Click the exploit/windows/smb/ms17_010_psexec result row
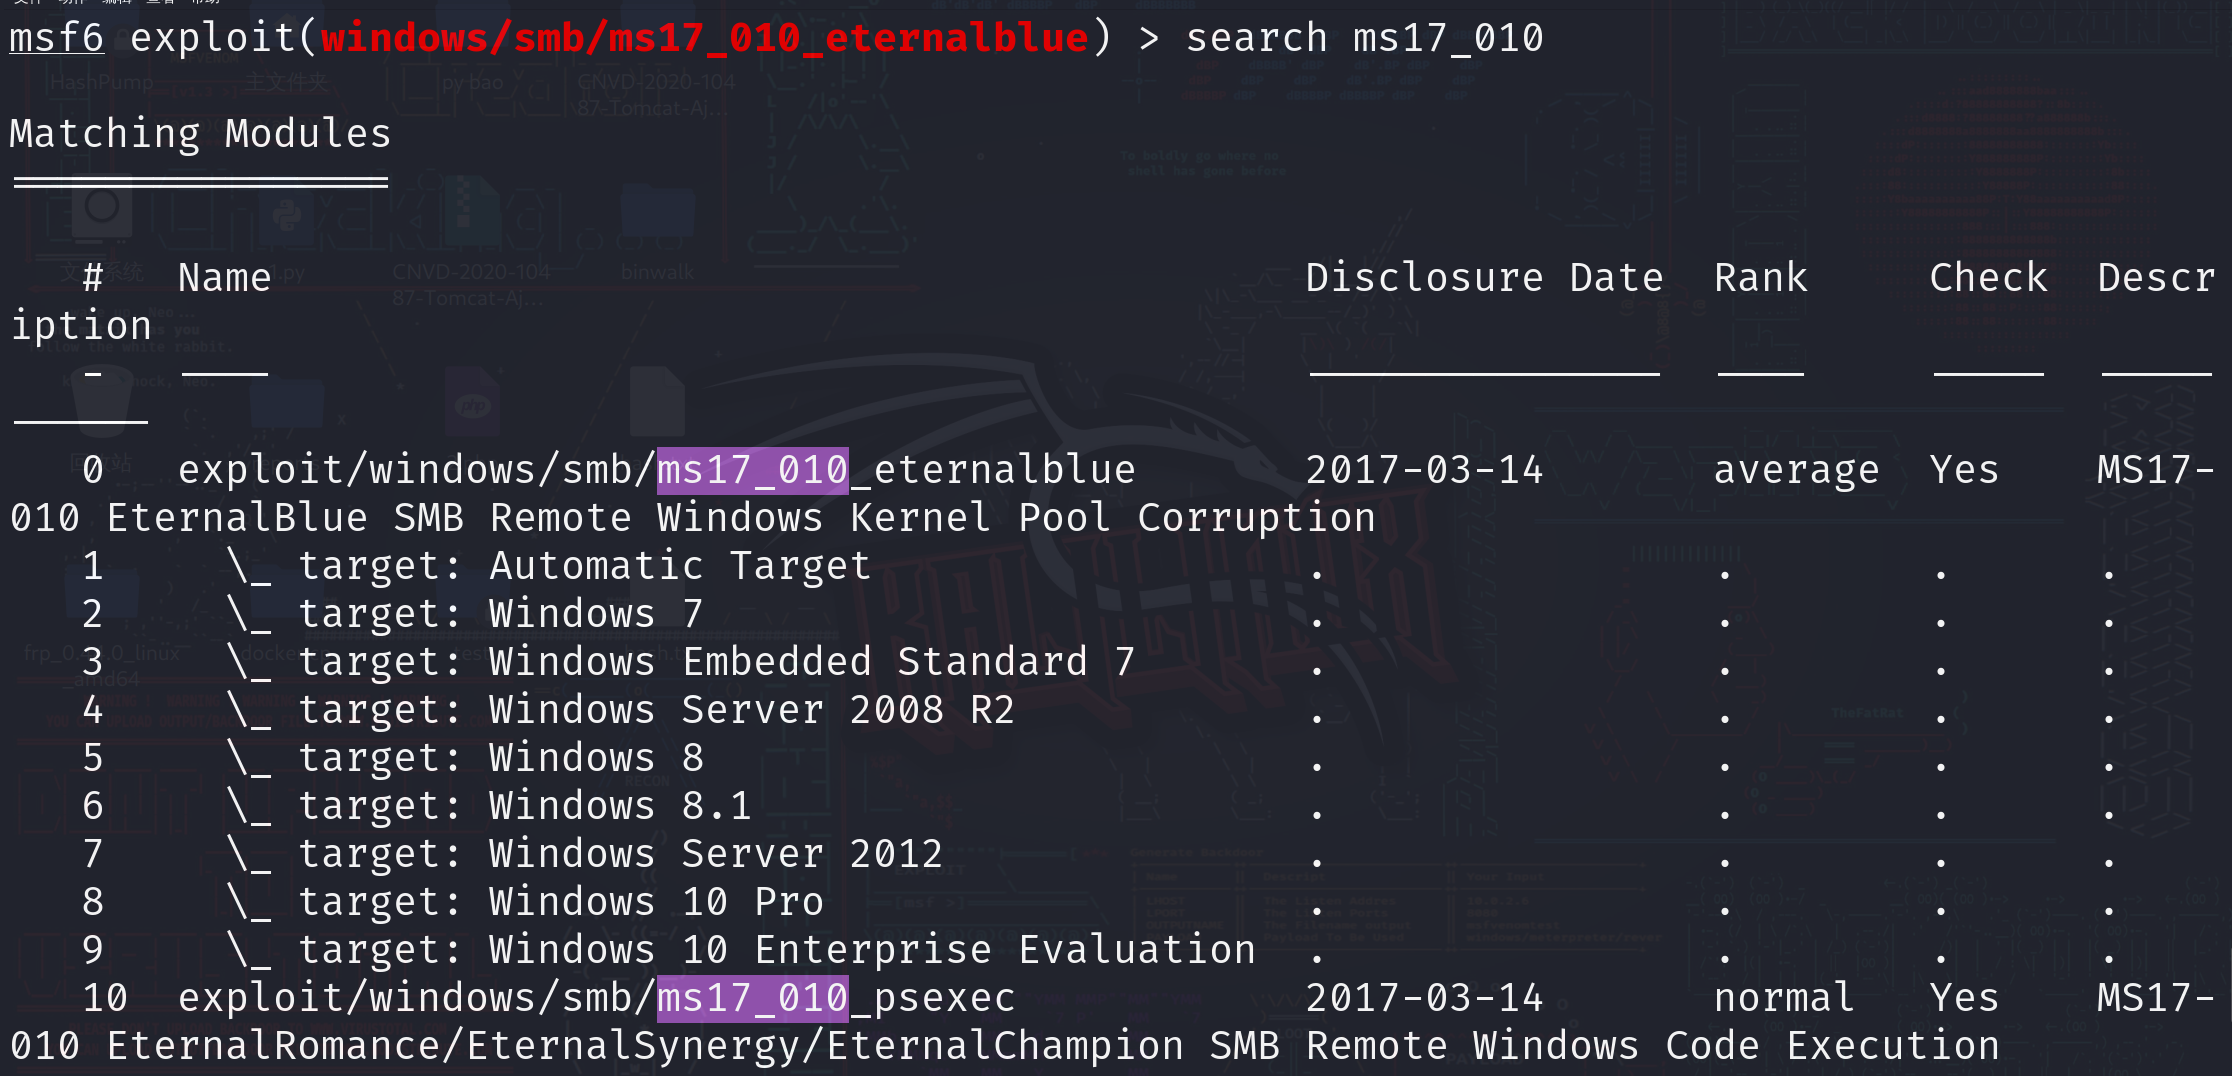Image resolution: width=2232 pixels, height=1076 pixels. point(596,998)
